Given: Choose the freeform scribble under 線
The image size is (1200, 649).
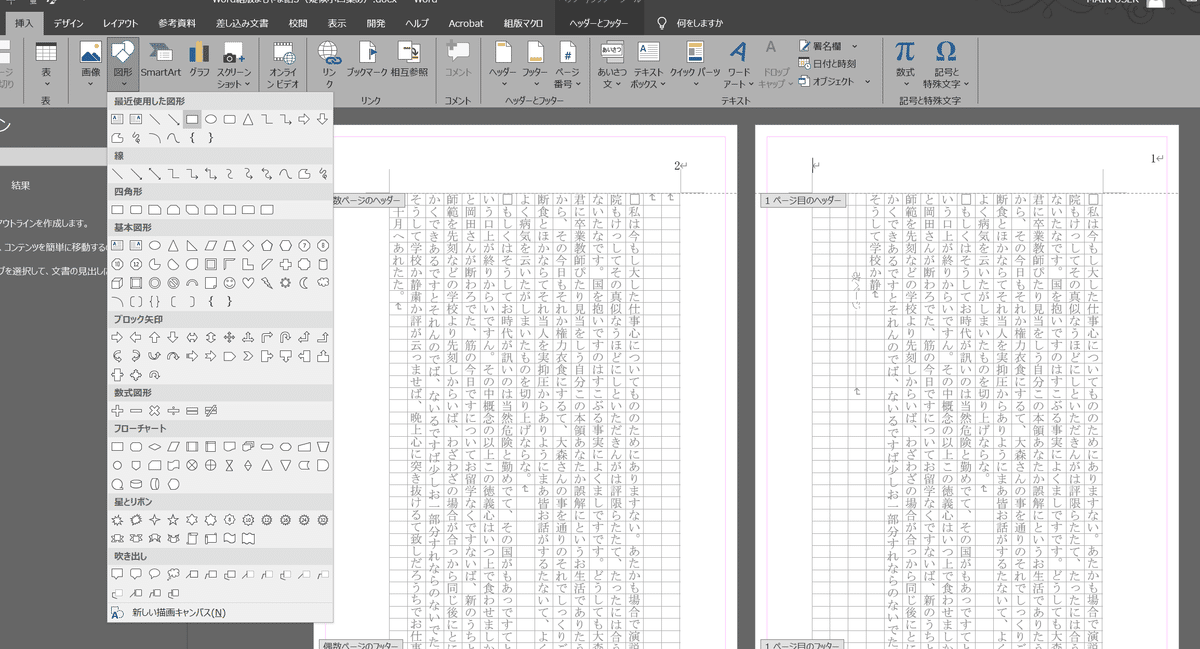Looking at the screenshot, I should (323, 174).
